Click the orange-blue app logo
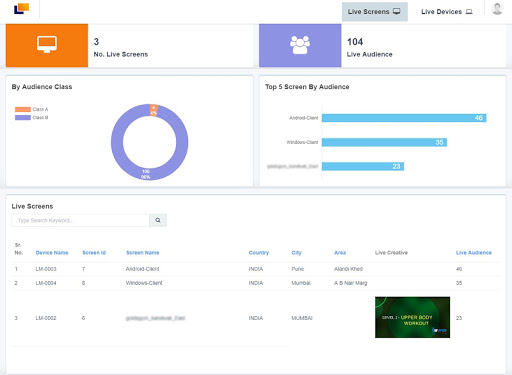The height and width of the screenshot is (375, 512). click(x=22, y=9)
